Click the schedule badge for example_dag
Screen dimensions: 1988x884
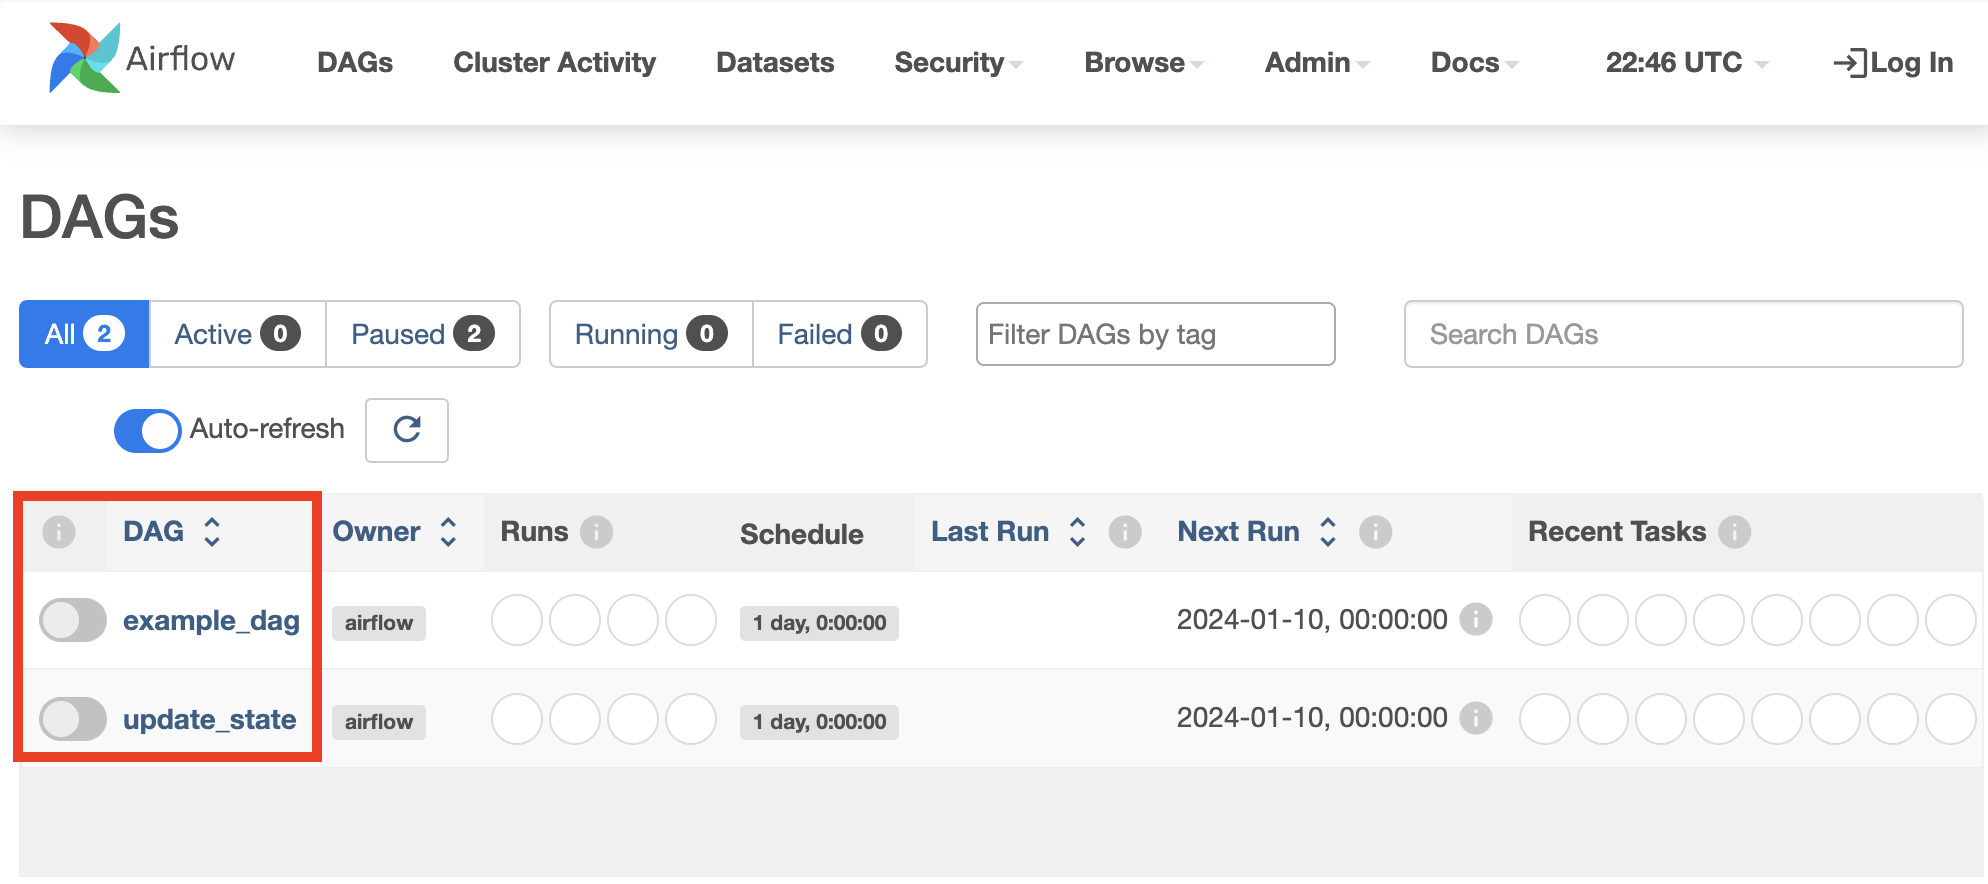pos(819,623)
